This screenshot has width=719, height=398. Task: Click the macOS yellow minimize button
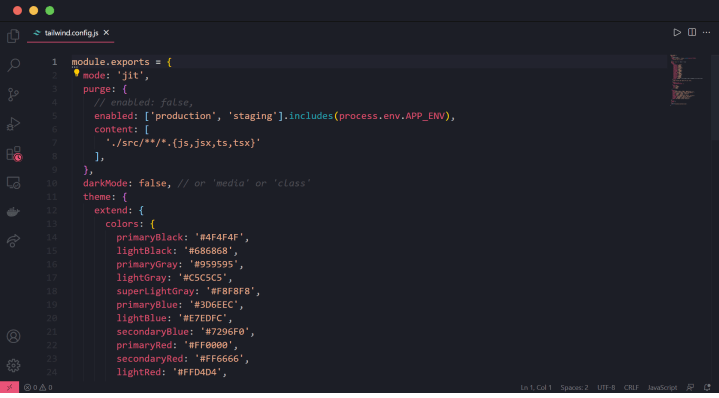pyautogui.click(x=33, y=11)
